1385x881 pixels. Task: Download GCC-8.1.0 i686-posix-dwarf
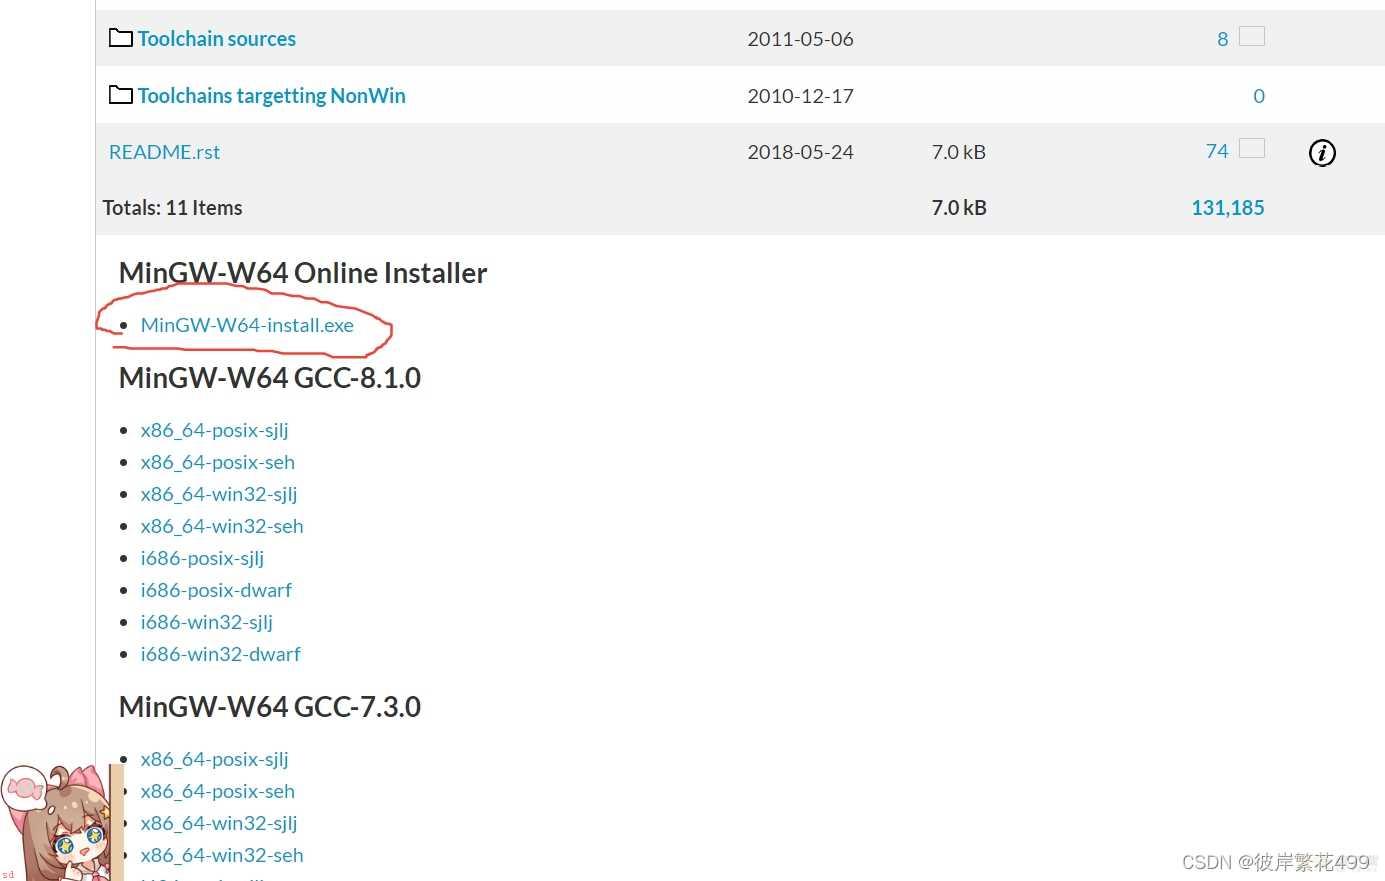216,590
